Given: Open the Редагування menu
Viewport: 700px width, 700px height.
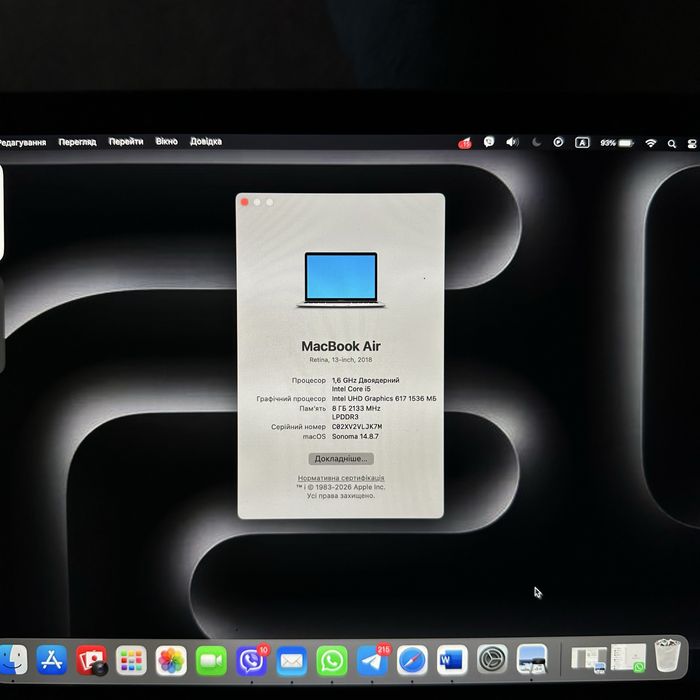Looking at the screenshot, I should [22, 142].
